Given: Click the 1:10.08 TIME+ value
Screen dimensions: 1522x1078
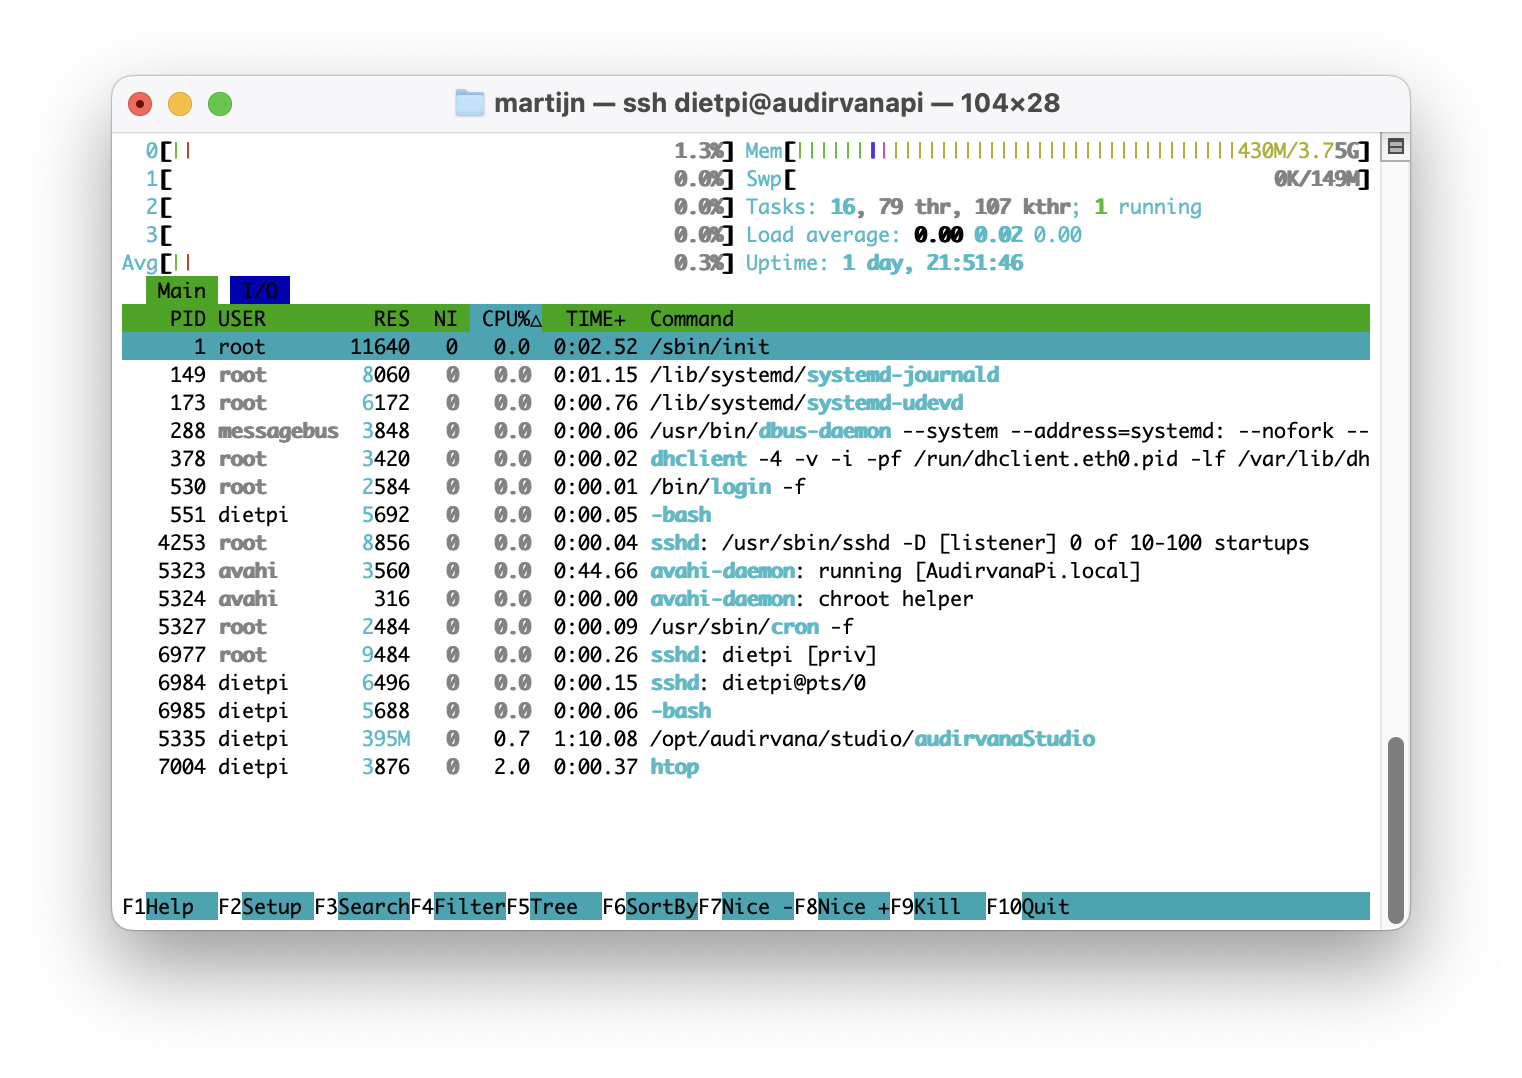Looking at the screenshot, I should [596, 738].
